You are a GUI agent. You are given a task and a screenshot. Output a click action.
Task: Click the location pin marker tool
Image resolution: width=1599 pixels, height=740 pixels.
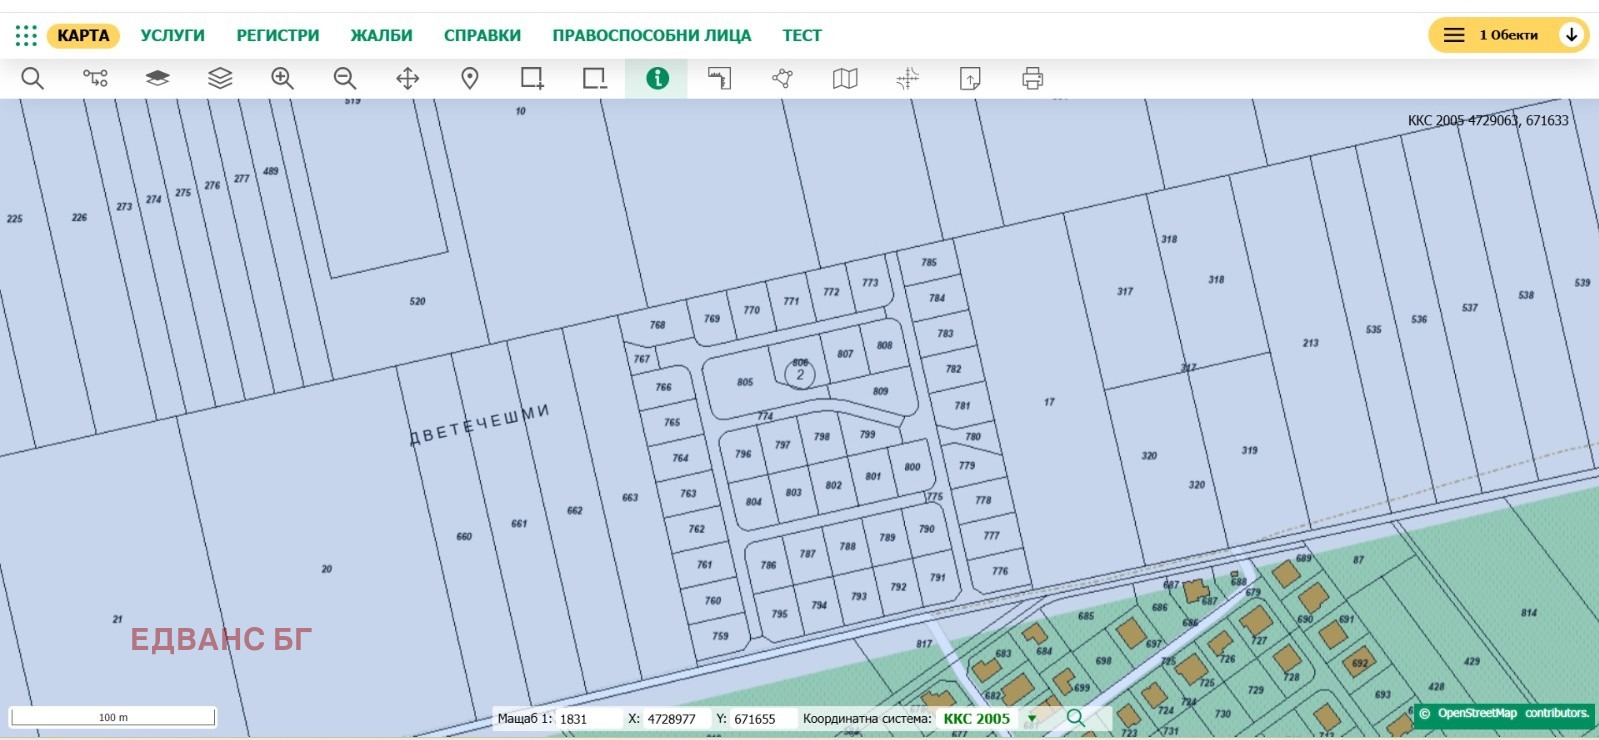click(470, 78)
